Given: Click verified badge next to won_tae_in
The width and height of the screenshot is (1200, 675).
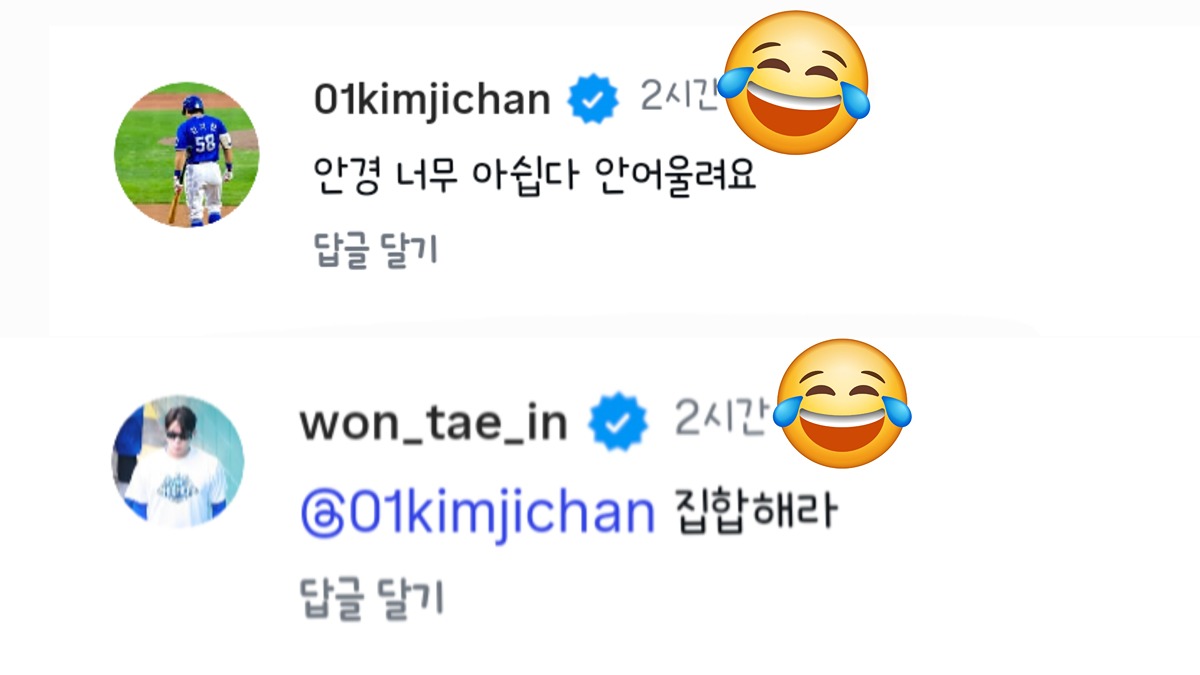Looking at the screenshot, I should (618, 423).
